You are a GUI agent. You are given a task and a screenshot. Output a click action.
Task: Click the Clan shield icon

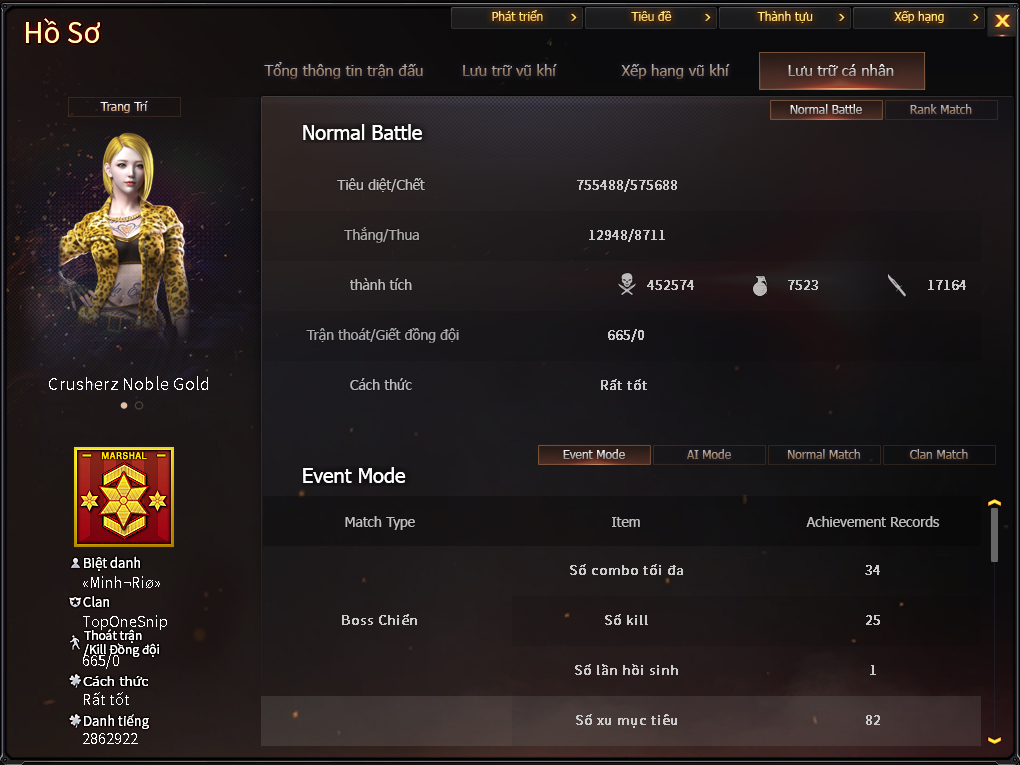coord(75,602)
